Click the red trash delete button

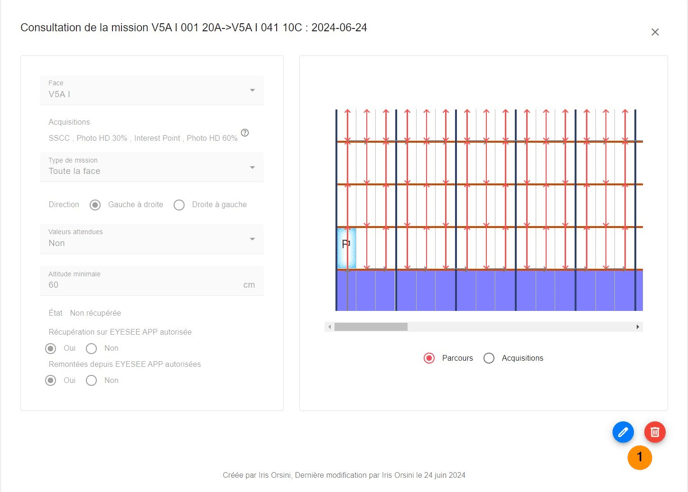click(655, 432)
